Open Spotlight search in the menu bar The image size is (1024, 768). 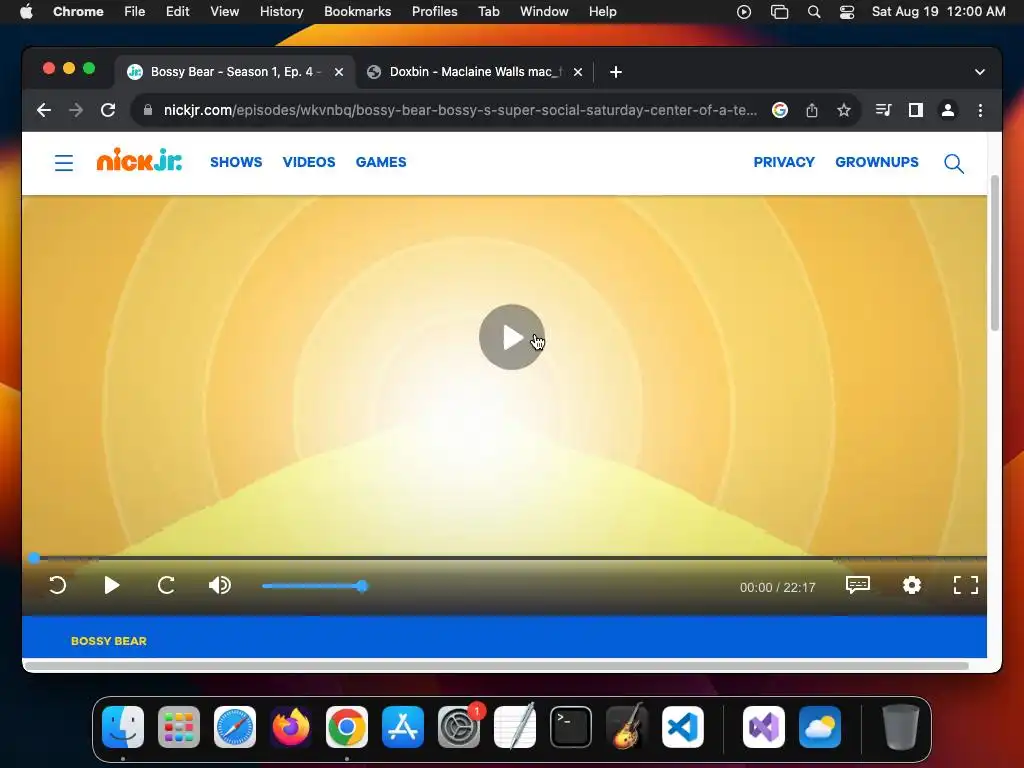click(x=814, y=12)
